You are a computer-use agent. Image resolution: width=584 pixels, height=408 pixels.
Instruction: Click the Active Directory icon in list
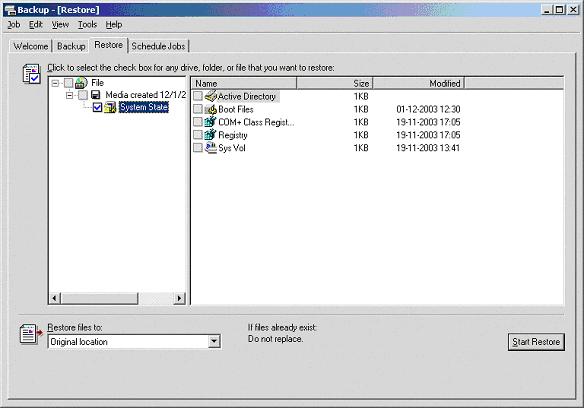(211, 96)
